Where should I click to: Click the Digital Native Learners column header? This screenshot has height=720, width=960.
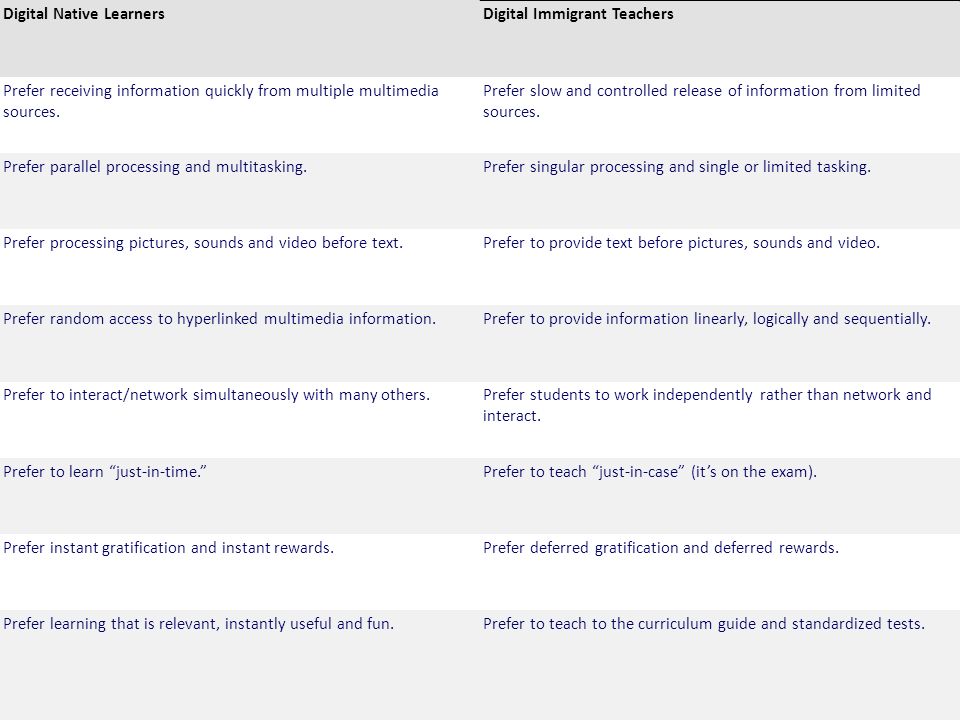point(239,38)
